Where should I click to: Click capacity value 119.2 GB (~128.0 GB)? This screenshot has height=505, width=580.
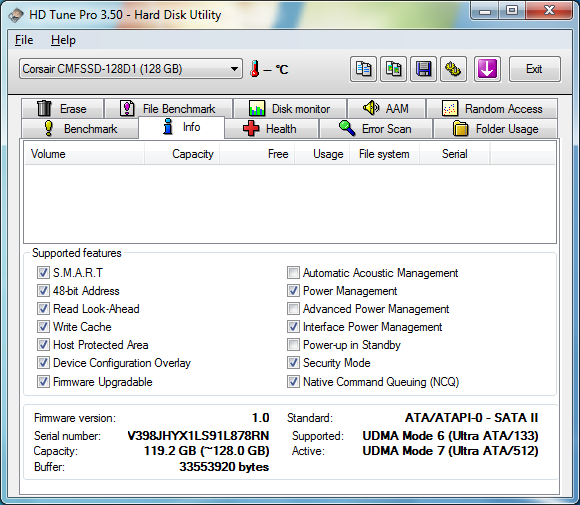pyautogui.click(x=206, y=451)
